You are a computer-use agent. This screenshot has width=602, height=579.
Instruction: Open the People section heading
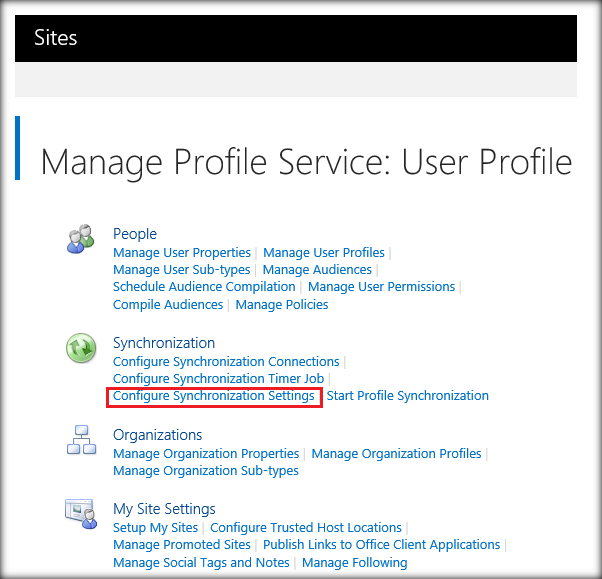click(x=135, y=234)
